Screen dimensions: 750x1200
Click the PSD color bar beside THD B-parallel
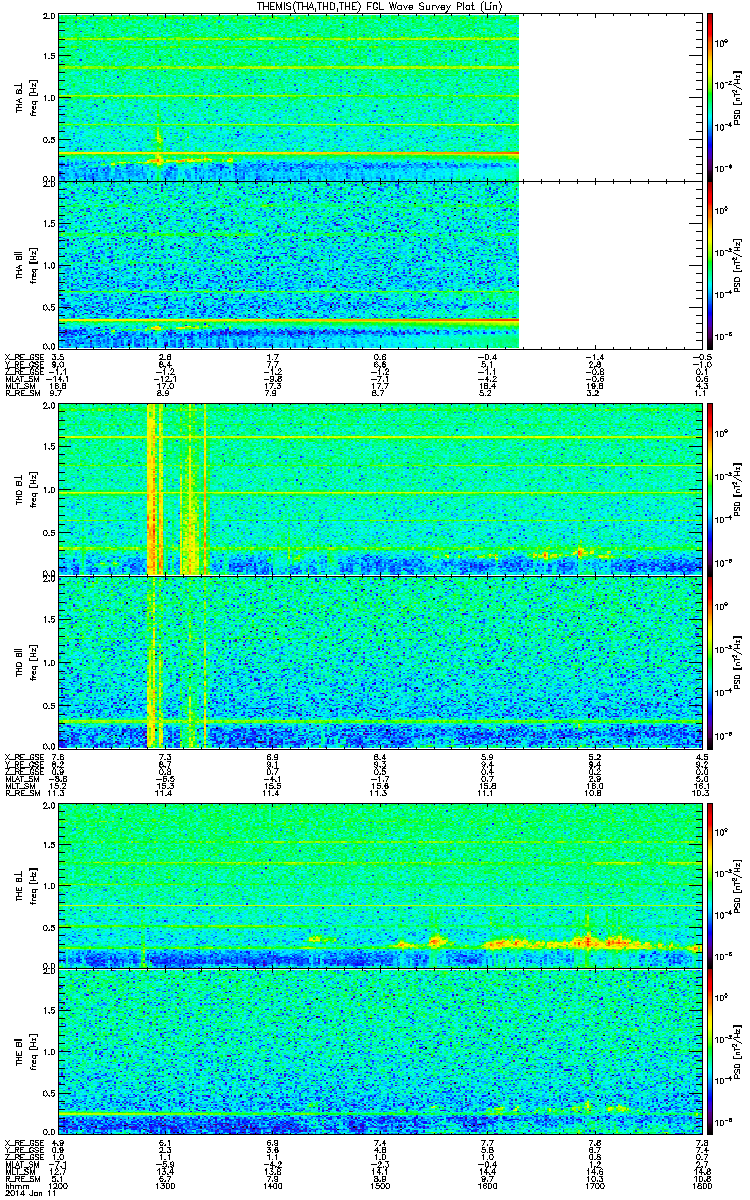pyautogui.click(x=709, y=661)
